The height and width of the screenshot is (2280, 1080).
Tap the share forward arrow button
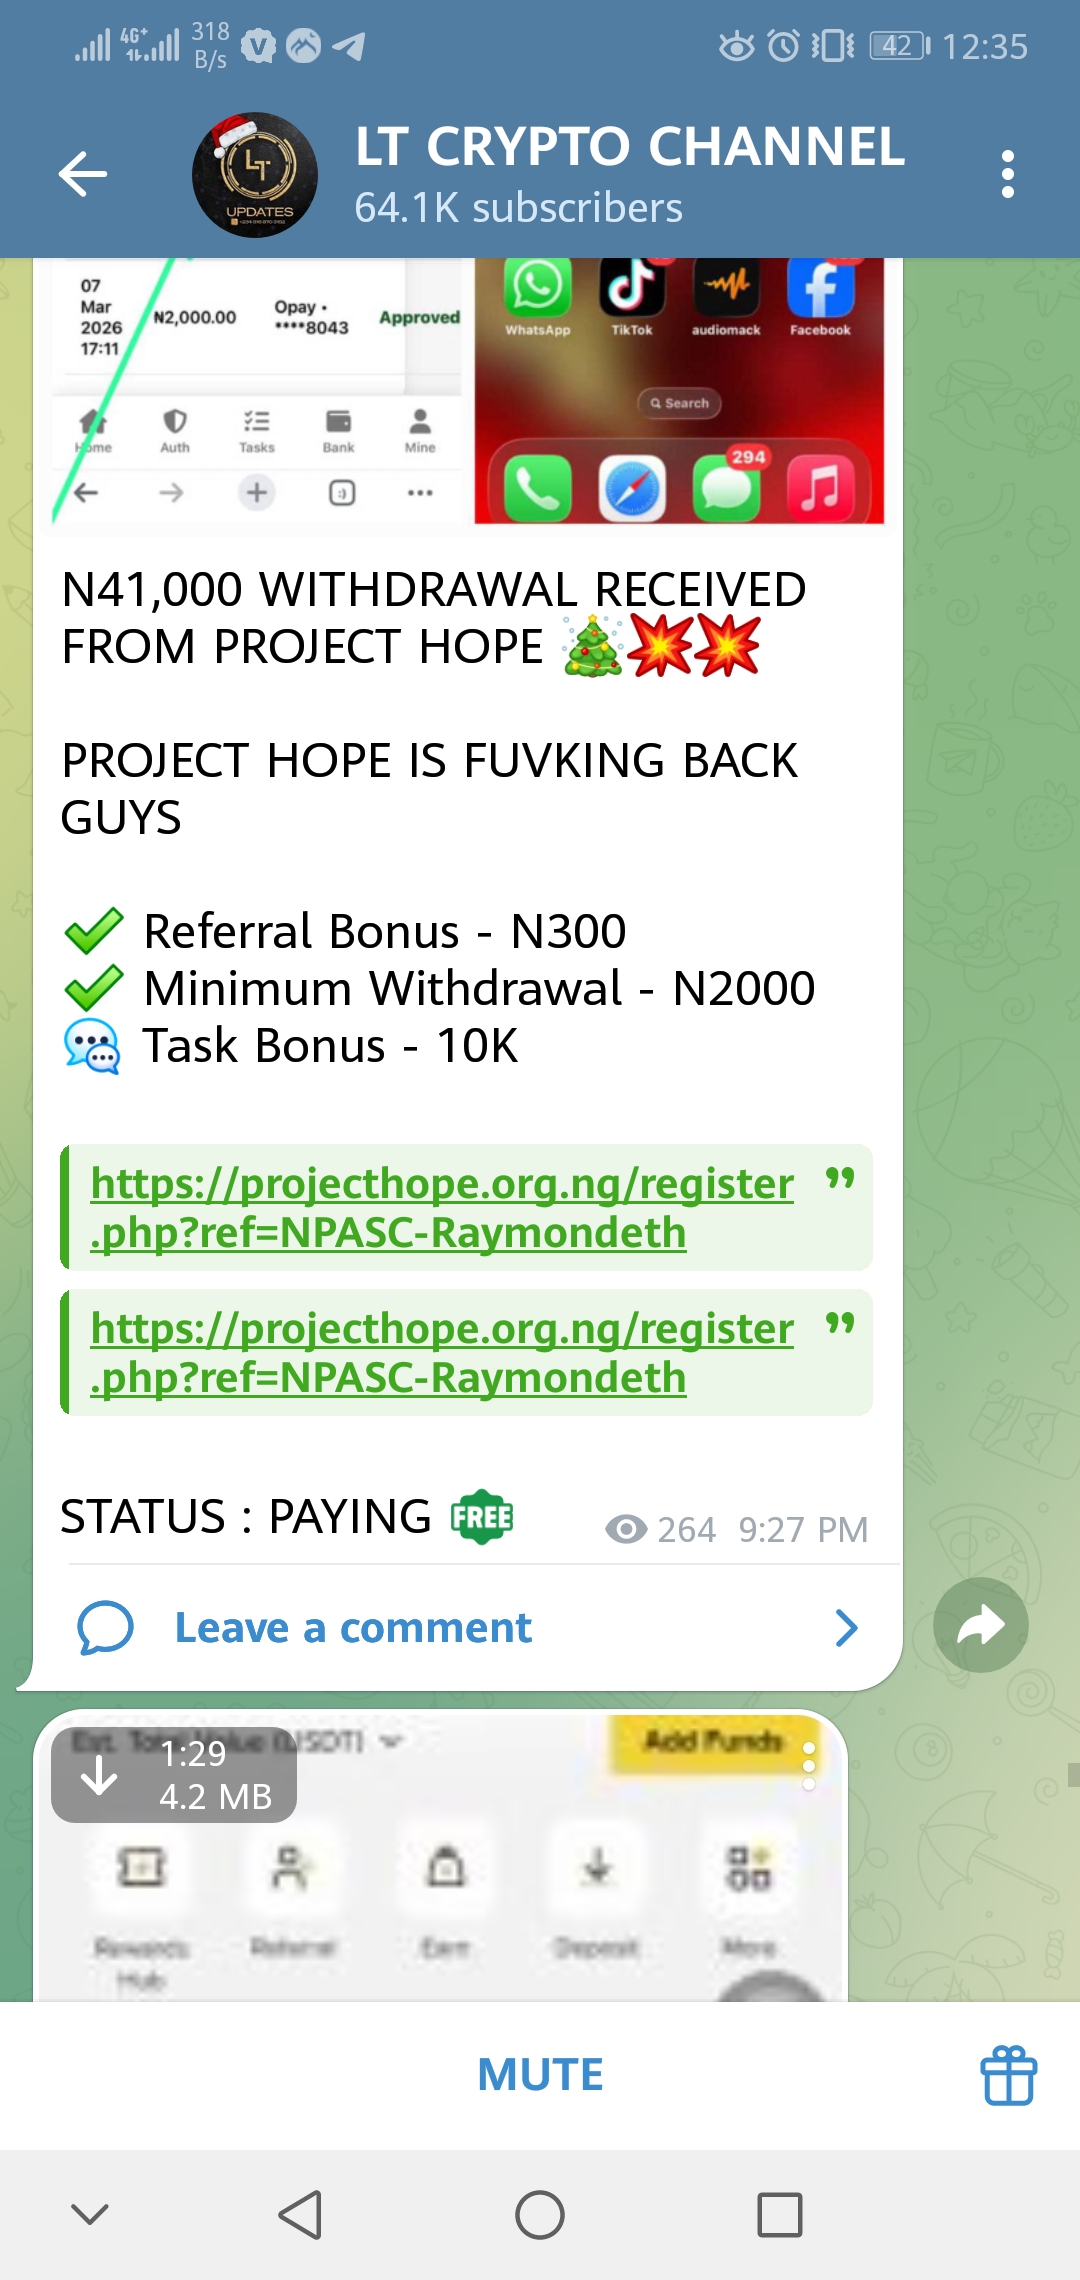pos(981,1625)
